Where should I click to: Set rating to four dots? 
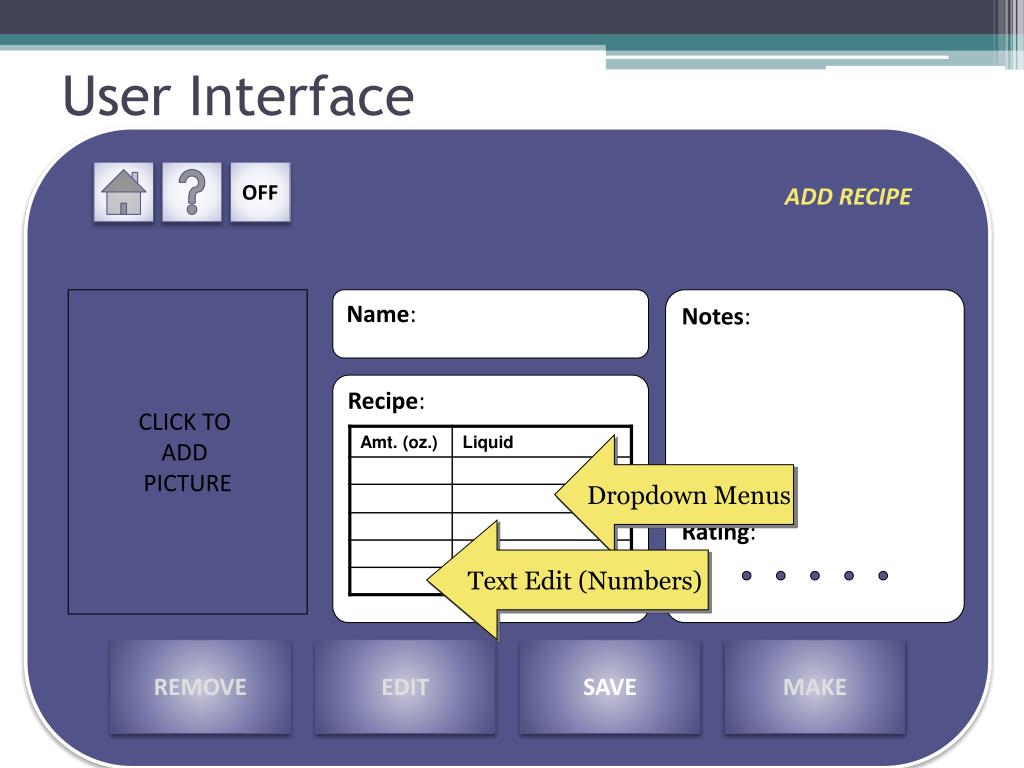(x=849, y=575)
